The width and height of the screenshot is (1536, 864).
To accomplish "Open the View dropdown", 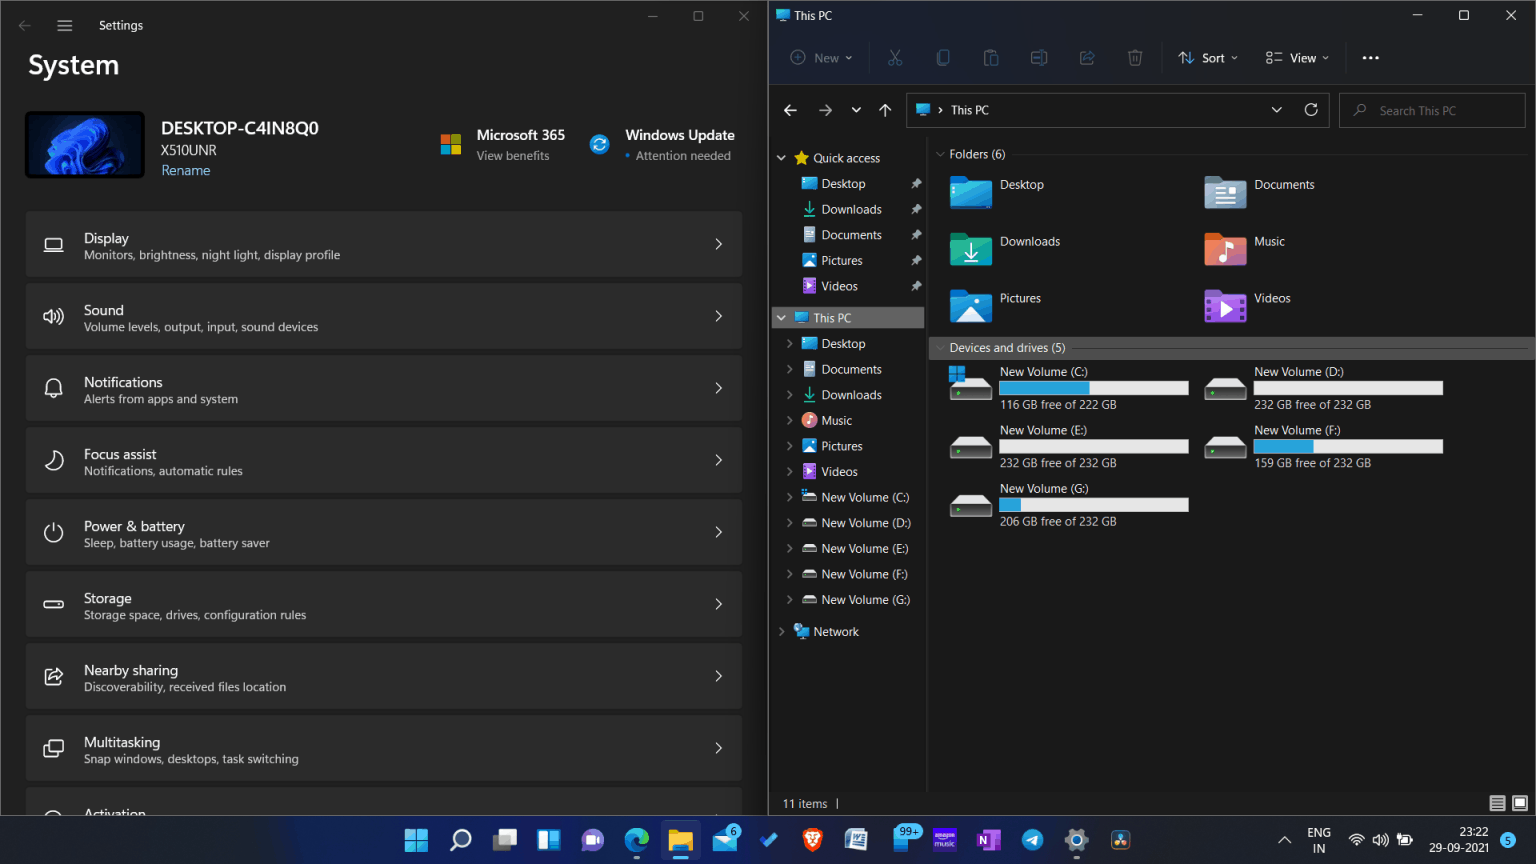I will click(1296, 57).
